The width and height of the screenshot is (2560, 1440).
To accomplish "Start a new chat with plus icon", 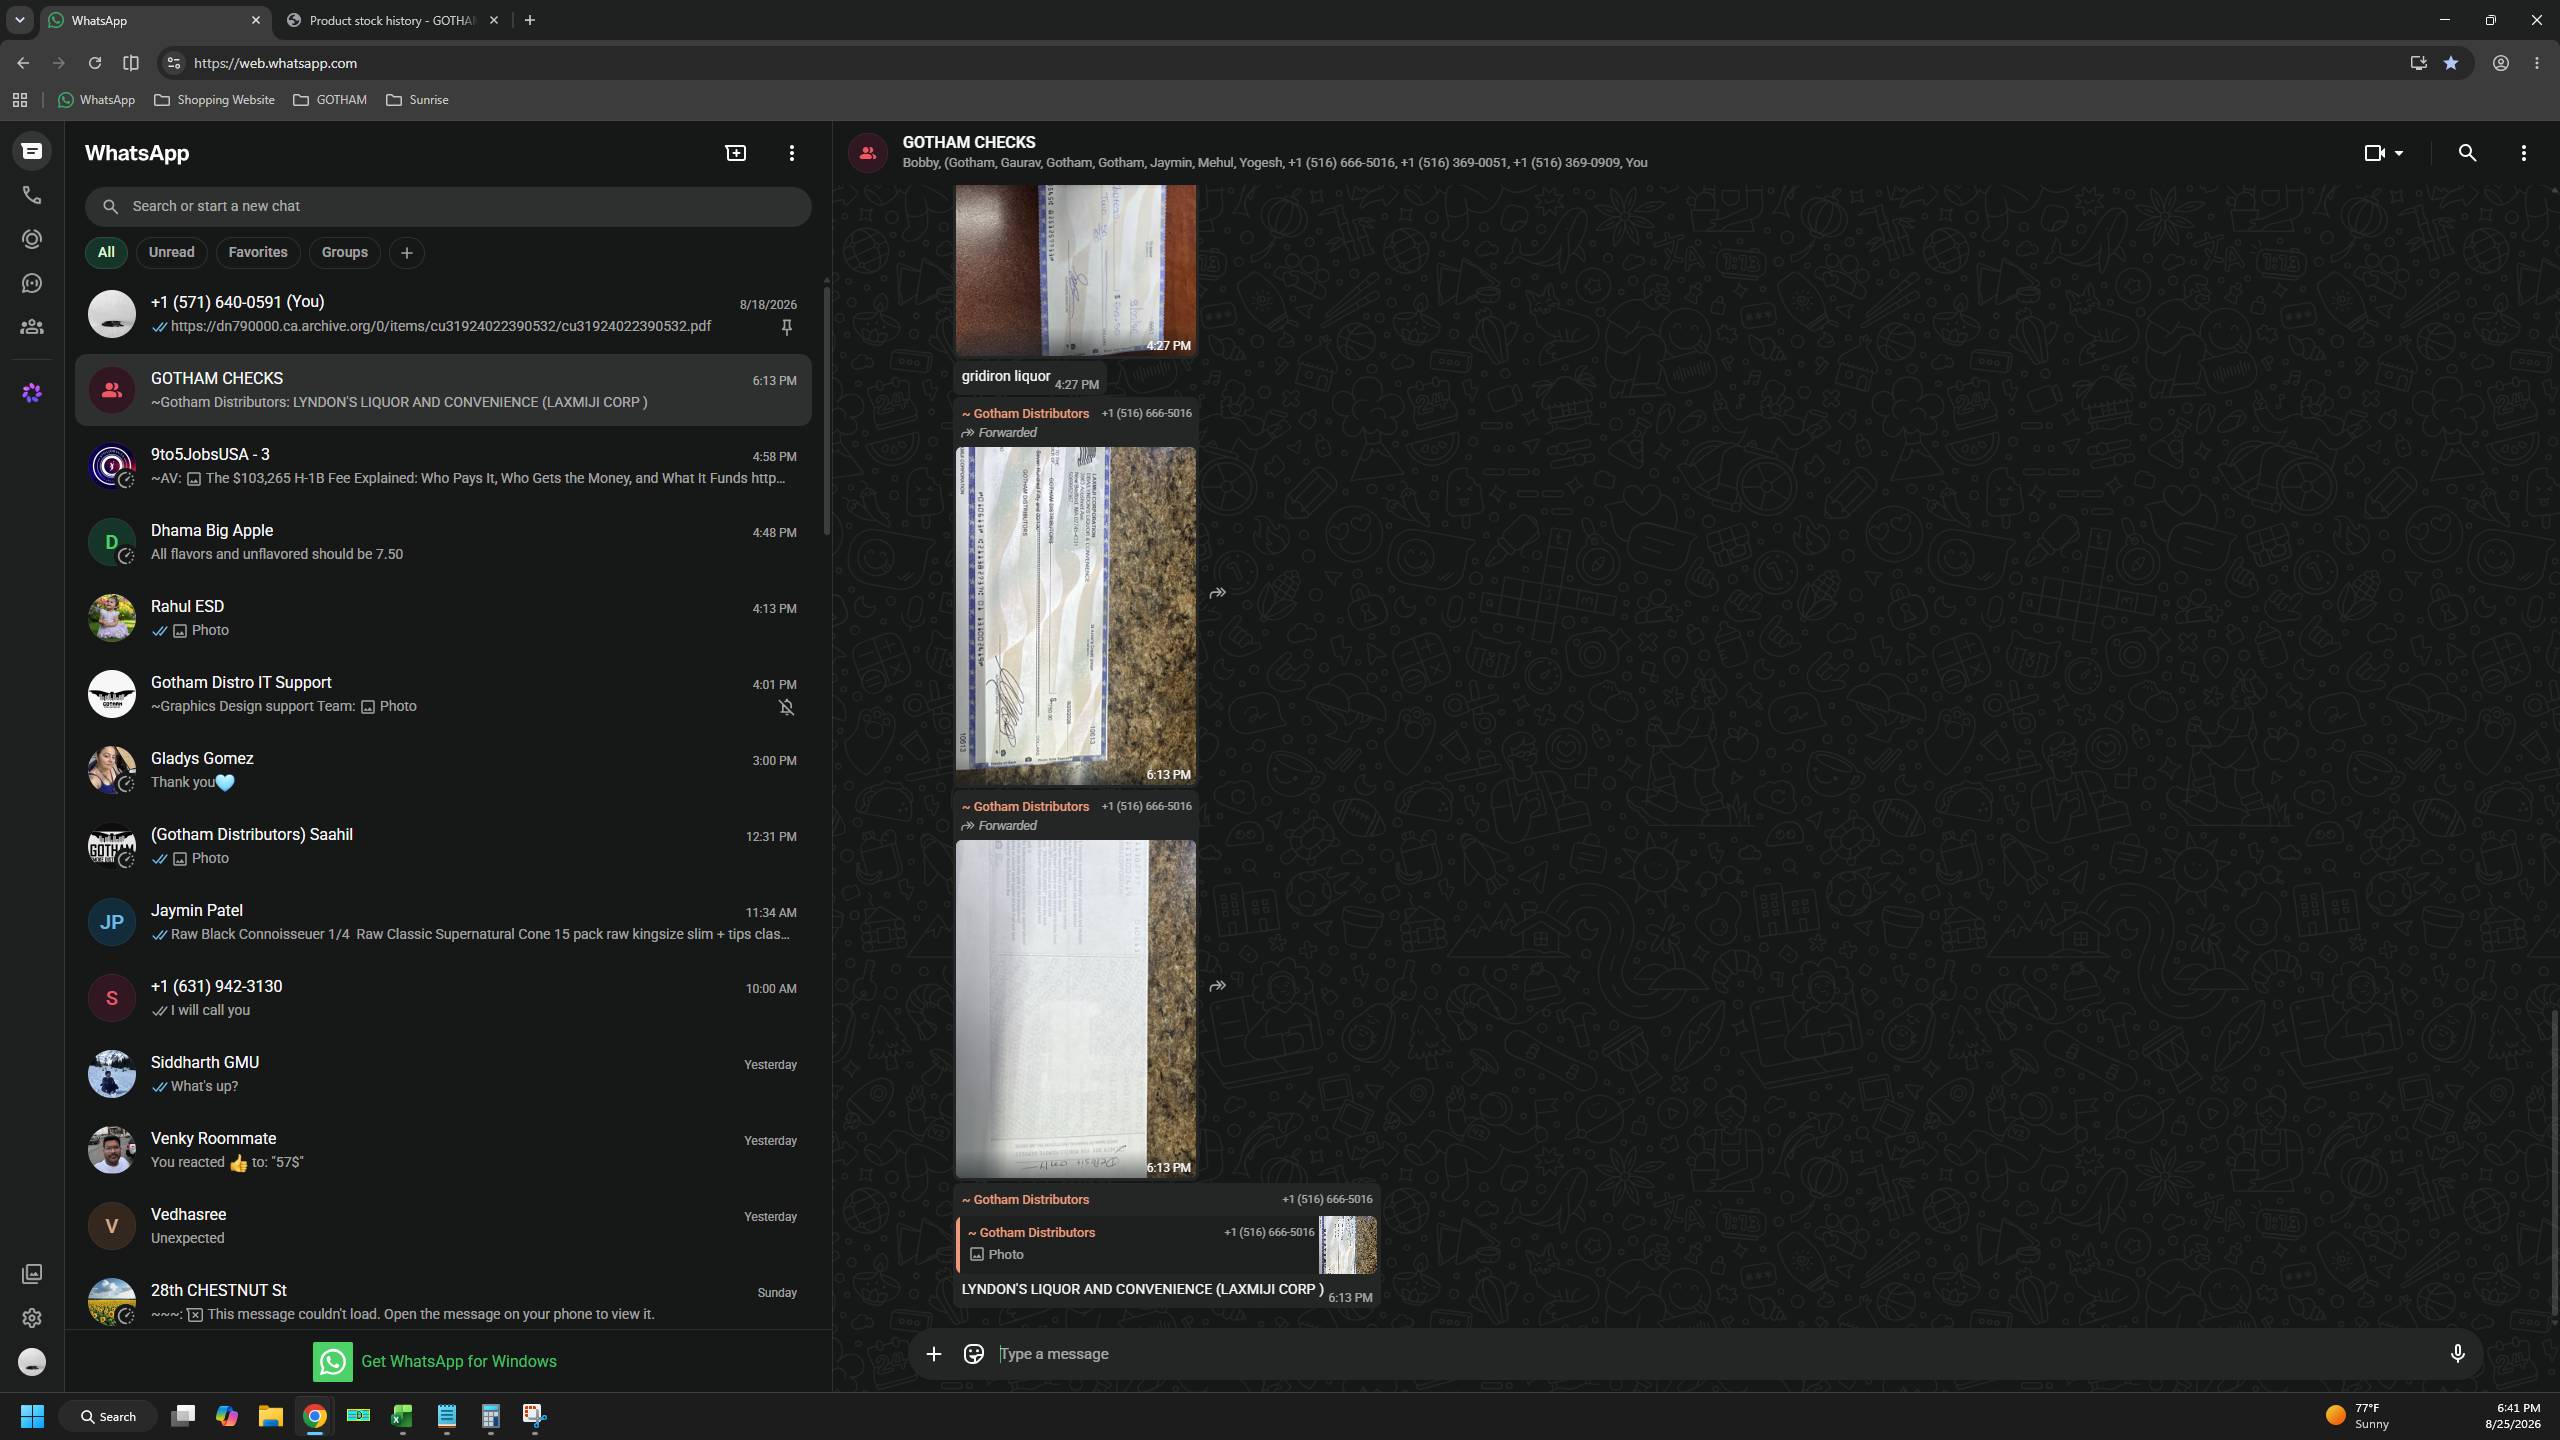I will click(735, 153).
